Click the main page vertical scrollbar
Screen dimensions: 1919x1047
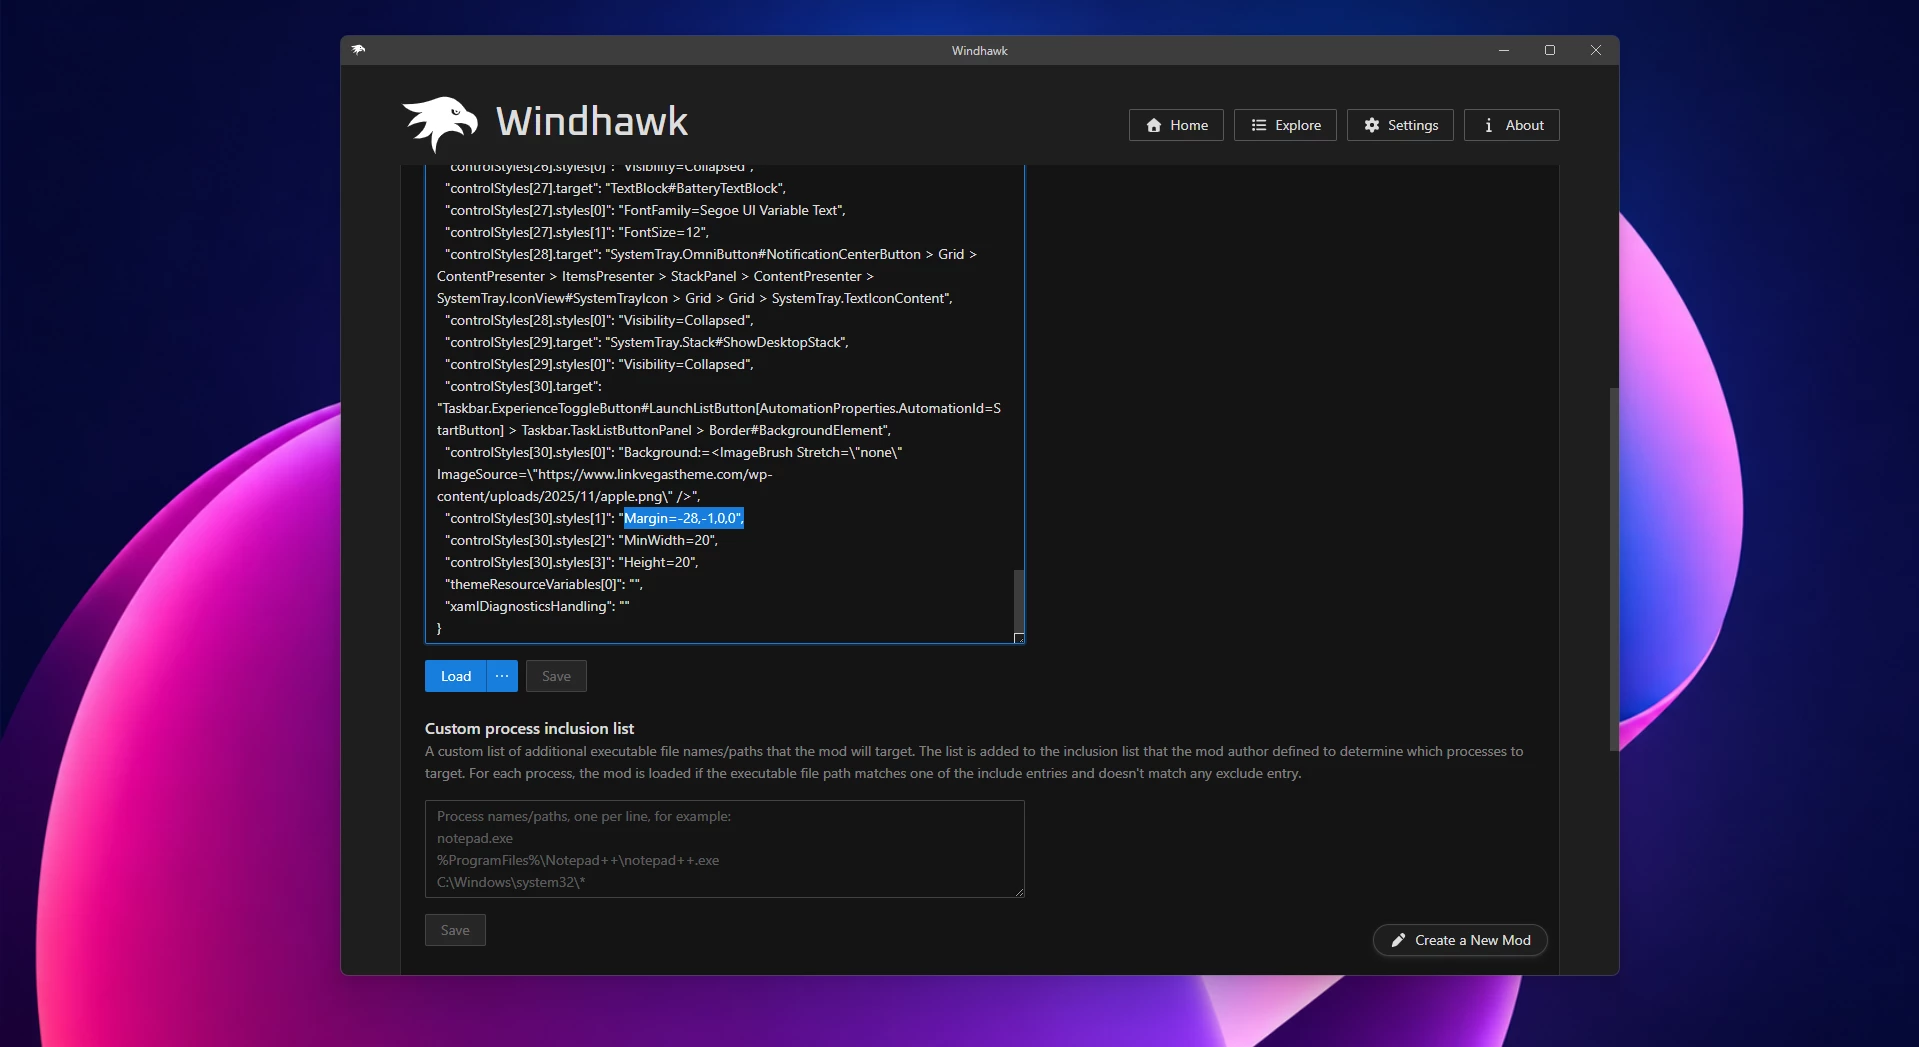point(1613,569)
